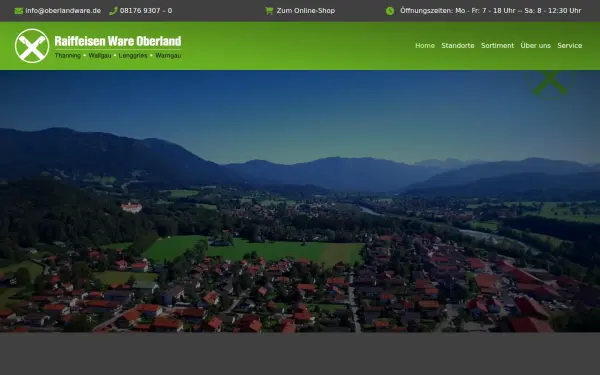This screenshot has height=375, width=600.
Task: Click the faded green logo watermark on hero image
Action: click(x=550, y=84)
